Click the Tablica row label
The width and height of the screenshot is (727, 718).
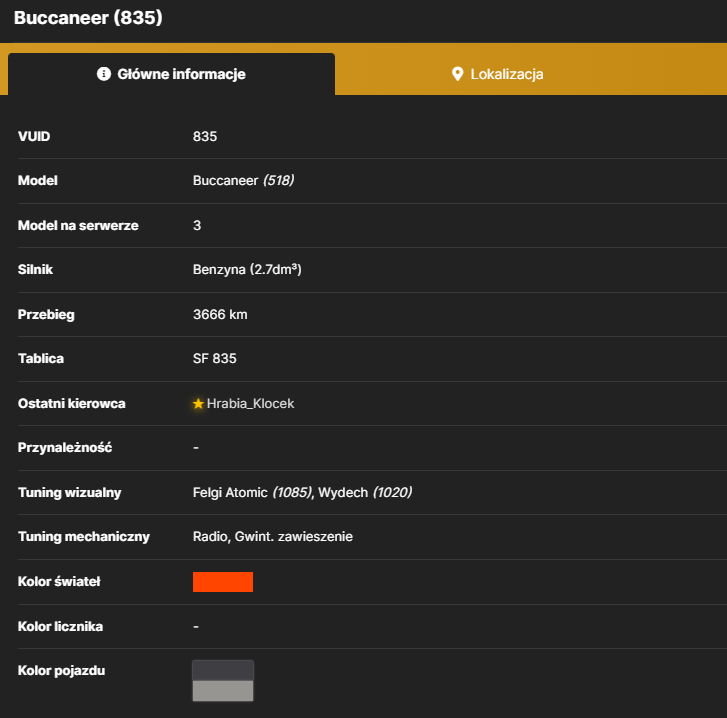click(41, 358)
